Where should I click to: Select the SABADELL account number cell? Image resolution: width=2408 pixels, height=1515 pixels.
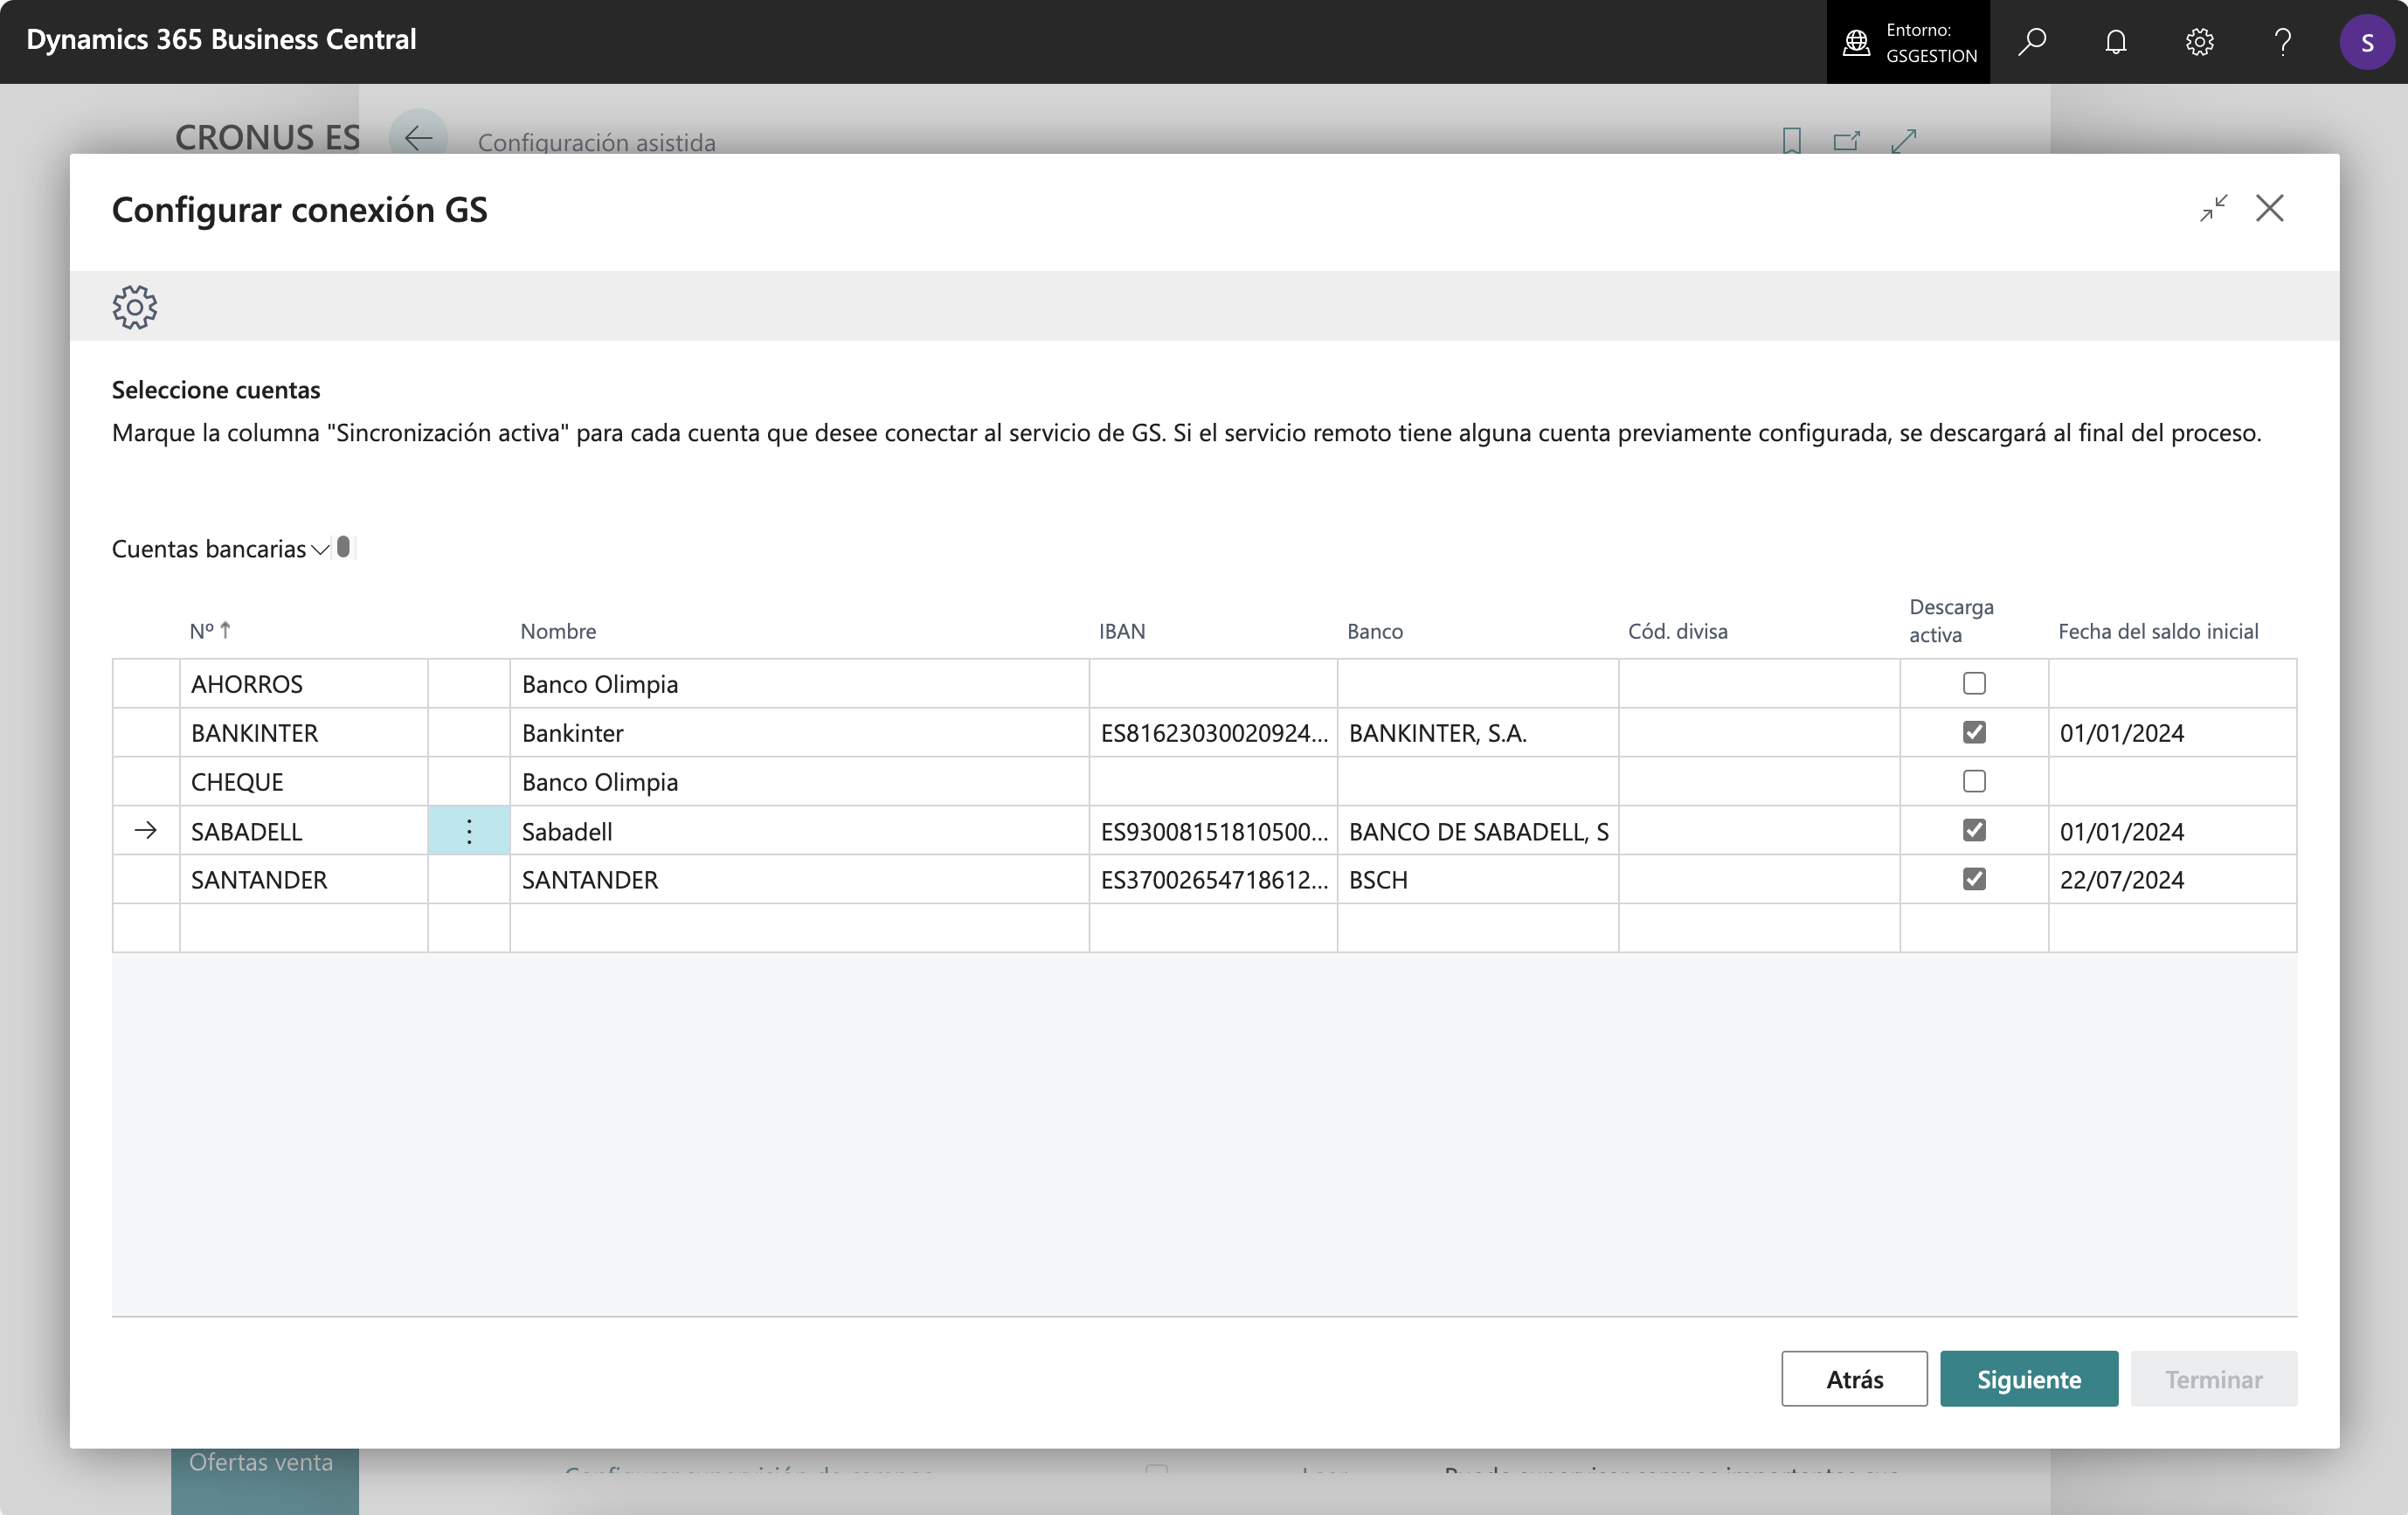click(x=304, y=831)
